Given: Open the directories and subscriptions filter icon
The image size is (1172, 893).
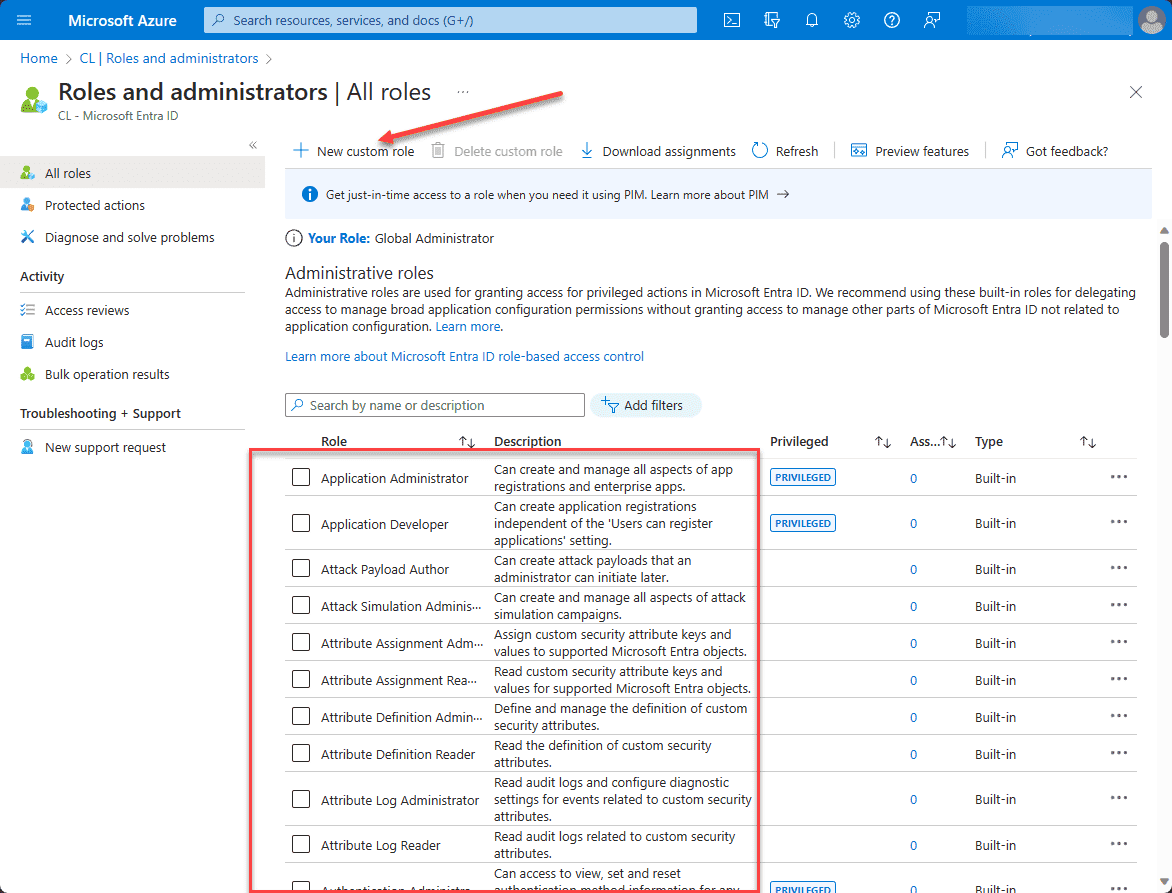Looking at the screenshot, I should pos(772,20).
